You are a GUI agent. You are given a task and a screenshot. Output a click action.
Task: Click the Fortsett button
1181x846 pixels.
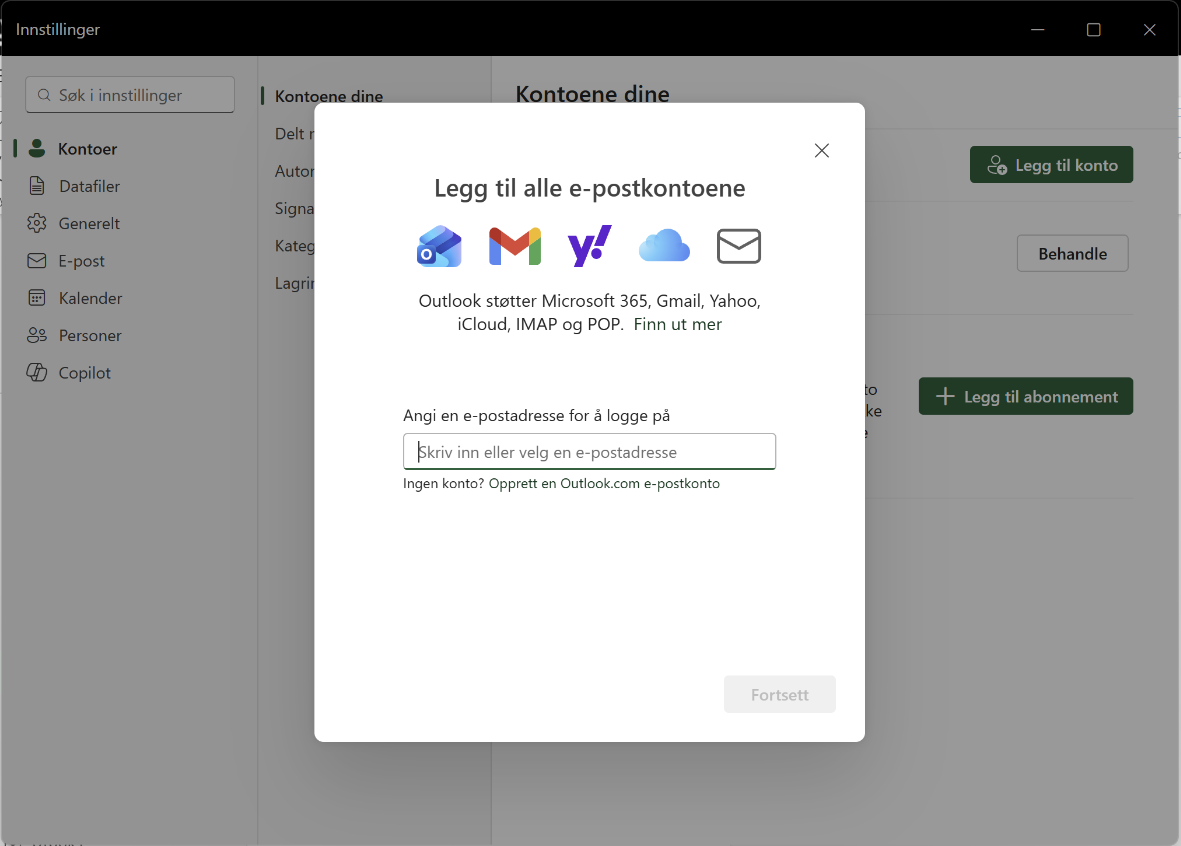[x=780, y=695]
